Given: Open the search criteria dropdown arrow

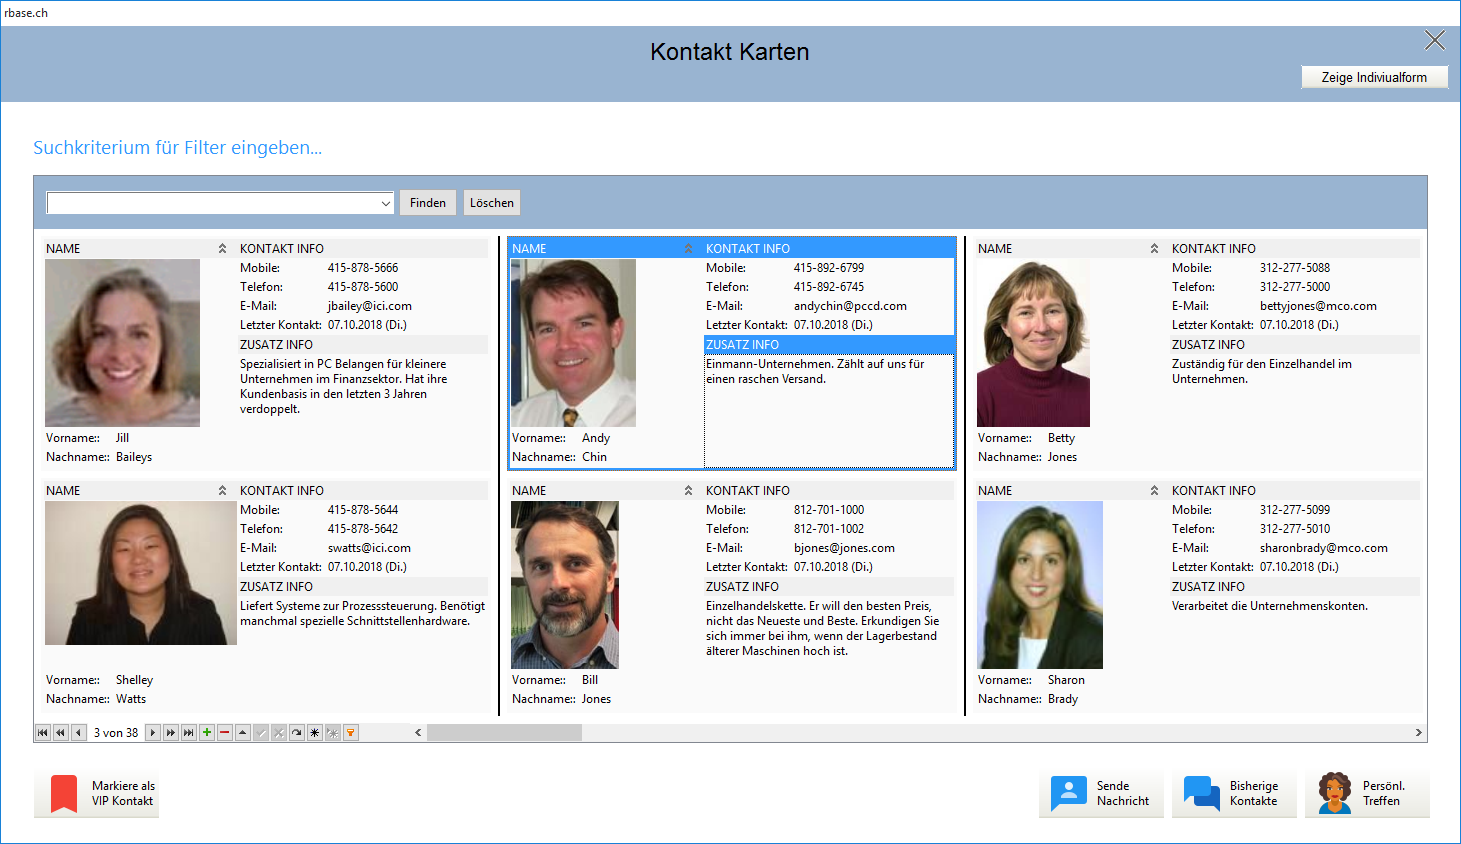Looking at the screenshot, I should [385, 203].
